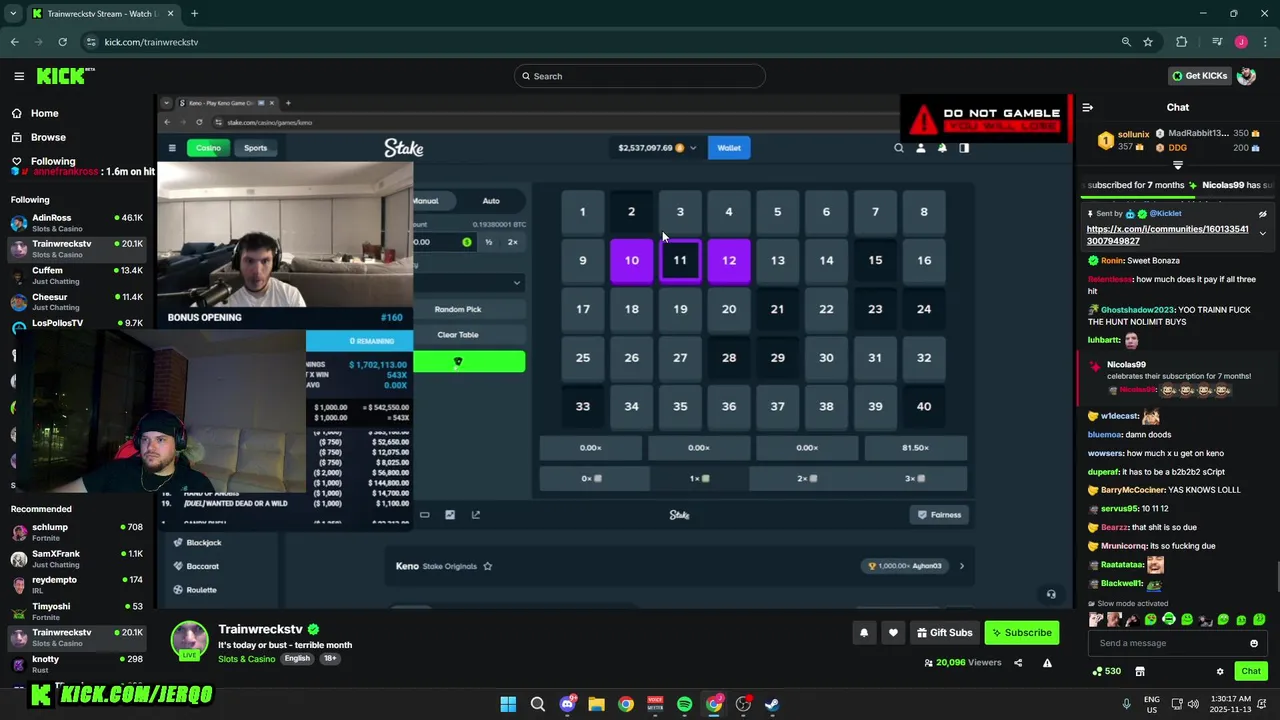The width and height of the screenshot is (1280, 720).
Task: Click Clear Table in Stake keno panel
Action: pyautogui.click(x=458, y=335)
